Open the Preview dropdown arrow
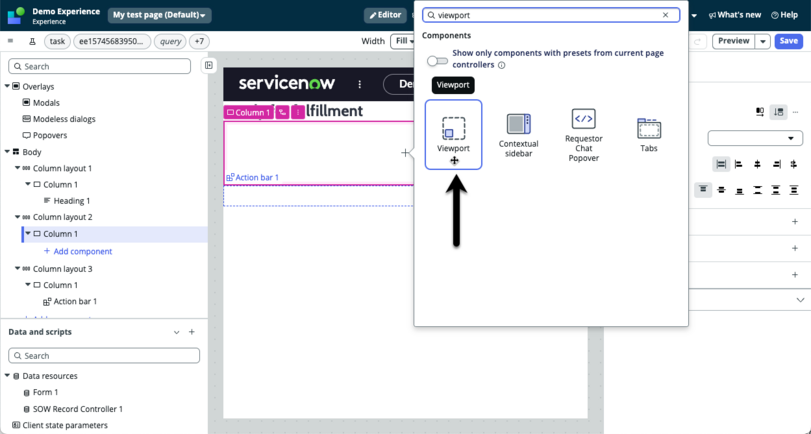Viewport: 811px width, 434px height. click(x=763, y=41)
